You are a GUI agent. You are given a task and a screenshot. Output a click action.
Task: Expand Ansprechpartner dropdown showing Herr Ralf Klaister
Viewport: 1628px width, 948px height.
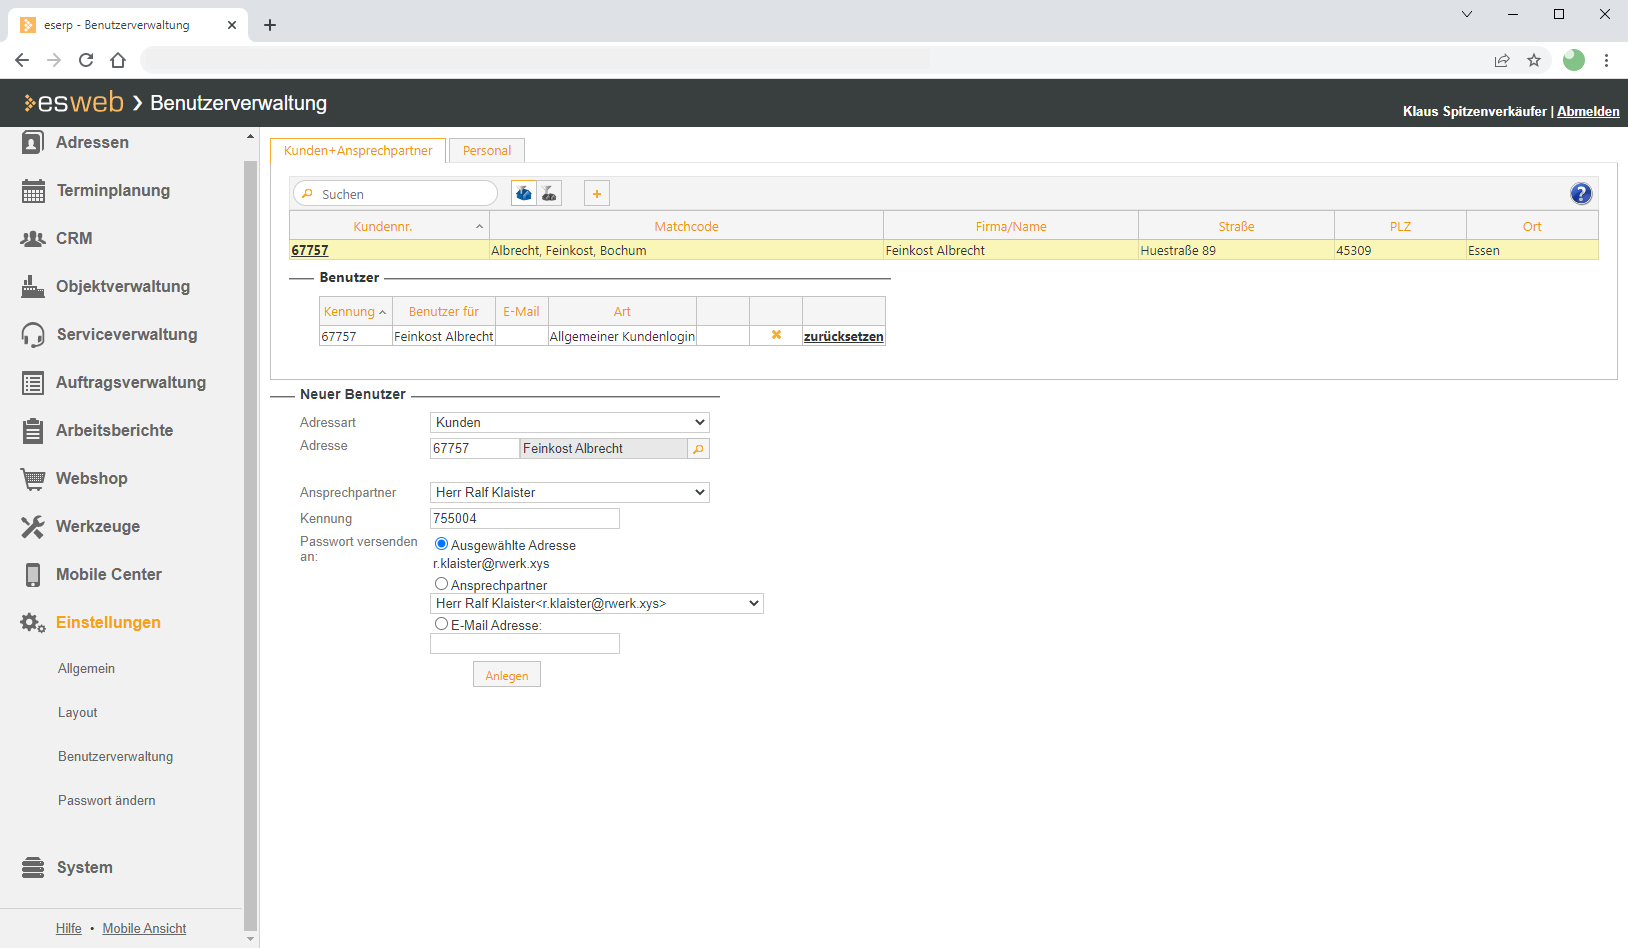click(569, 493)
